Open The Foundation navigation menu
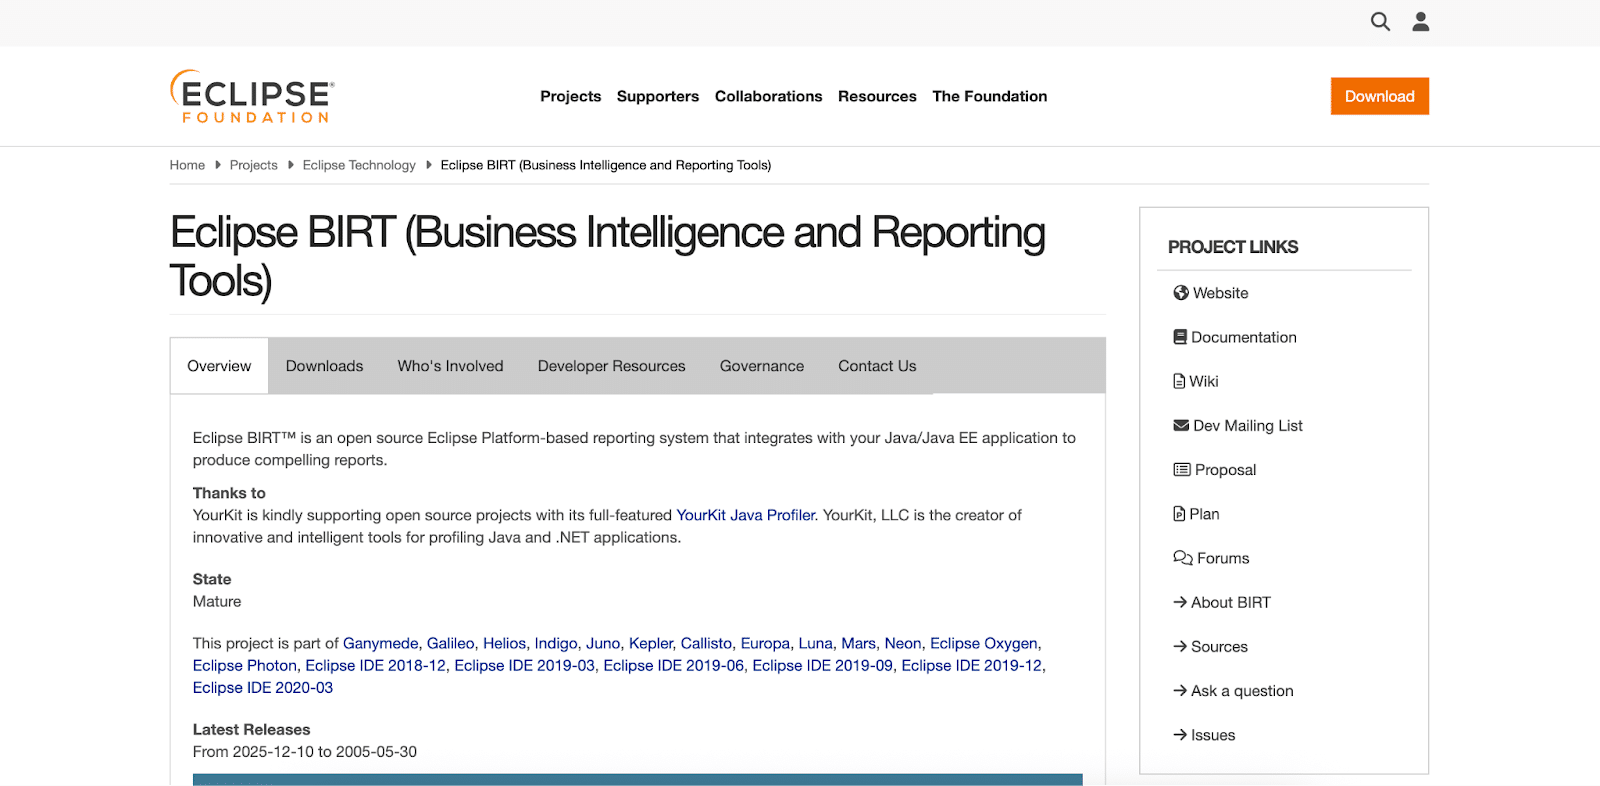The width and height of the screenshot is (1600, 786). pyautogui.click(x=990, y=96)
